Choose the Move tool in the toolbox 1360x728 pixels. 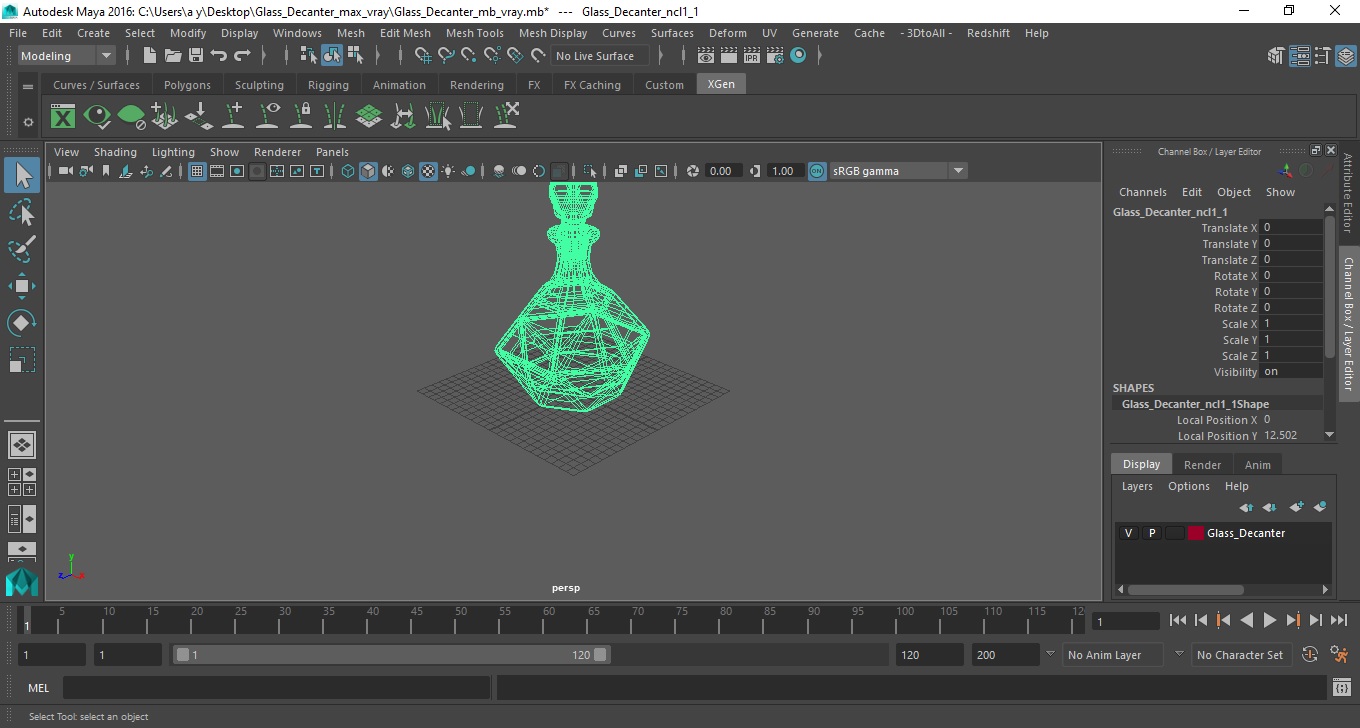coord(22,286)
